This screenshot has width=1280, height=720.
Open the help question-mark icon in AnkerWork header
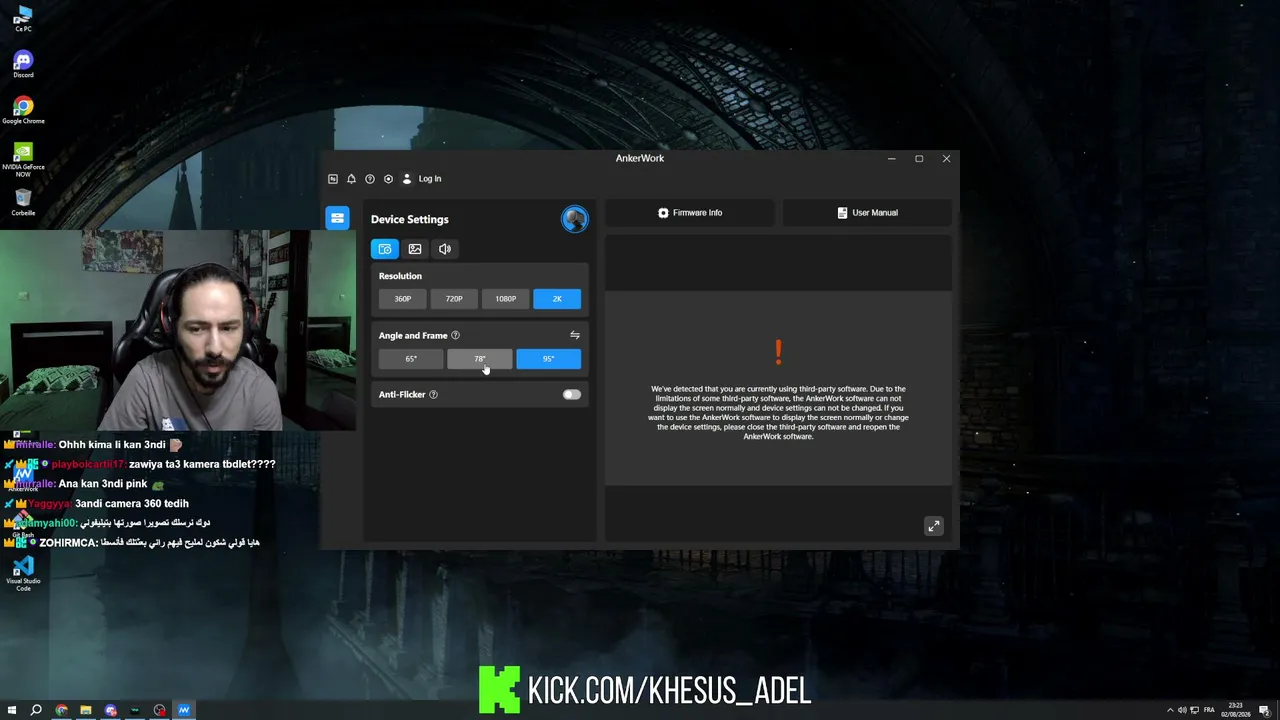pos(370,179)
